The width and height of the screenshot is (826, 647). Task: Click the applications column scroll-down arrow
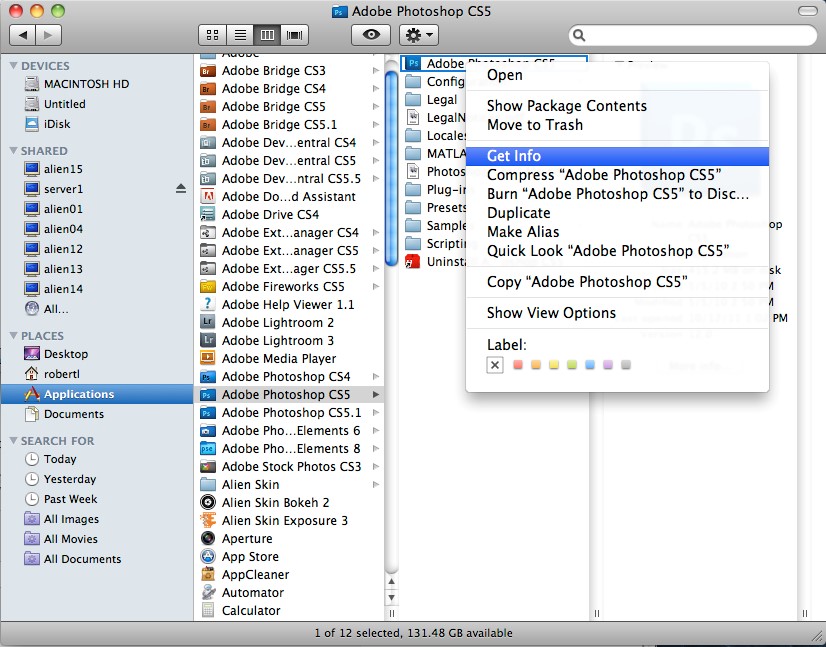[x=391, y=598]
